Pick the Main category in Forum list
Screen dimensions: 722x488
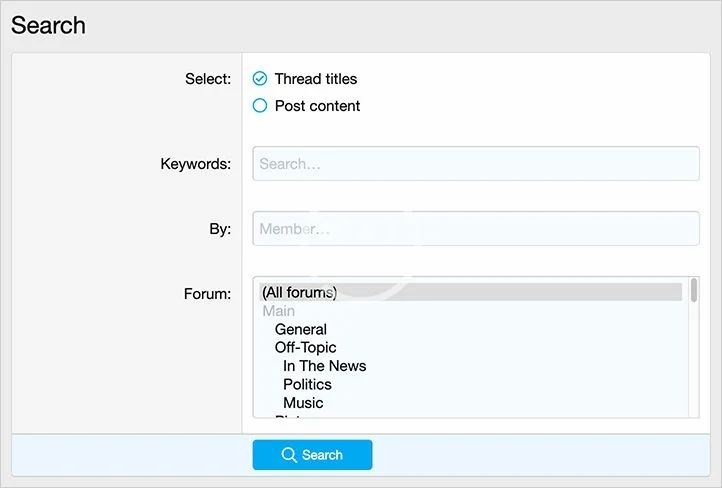[279, 311]
